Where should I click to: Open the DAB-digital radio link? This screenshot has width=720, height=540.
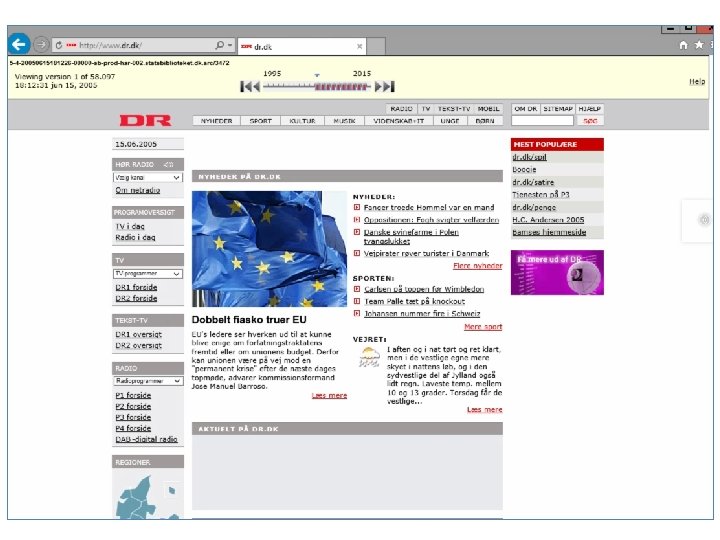[146, 439]
